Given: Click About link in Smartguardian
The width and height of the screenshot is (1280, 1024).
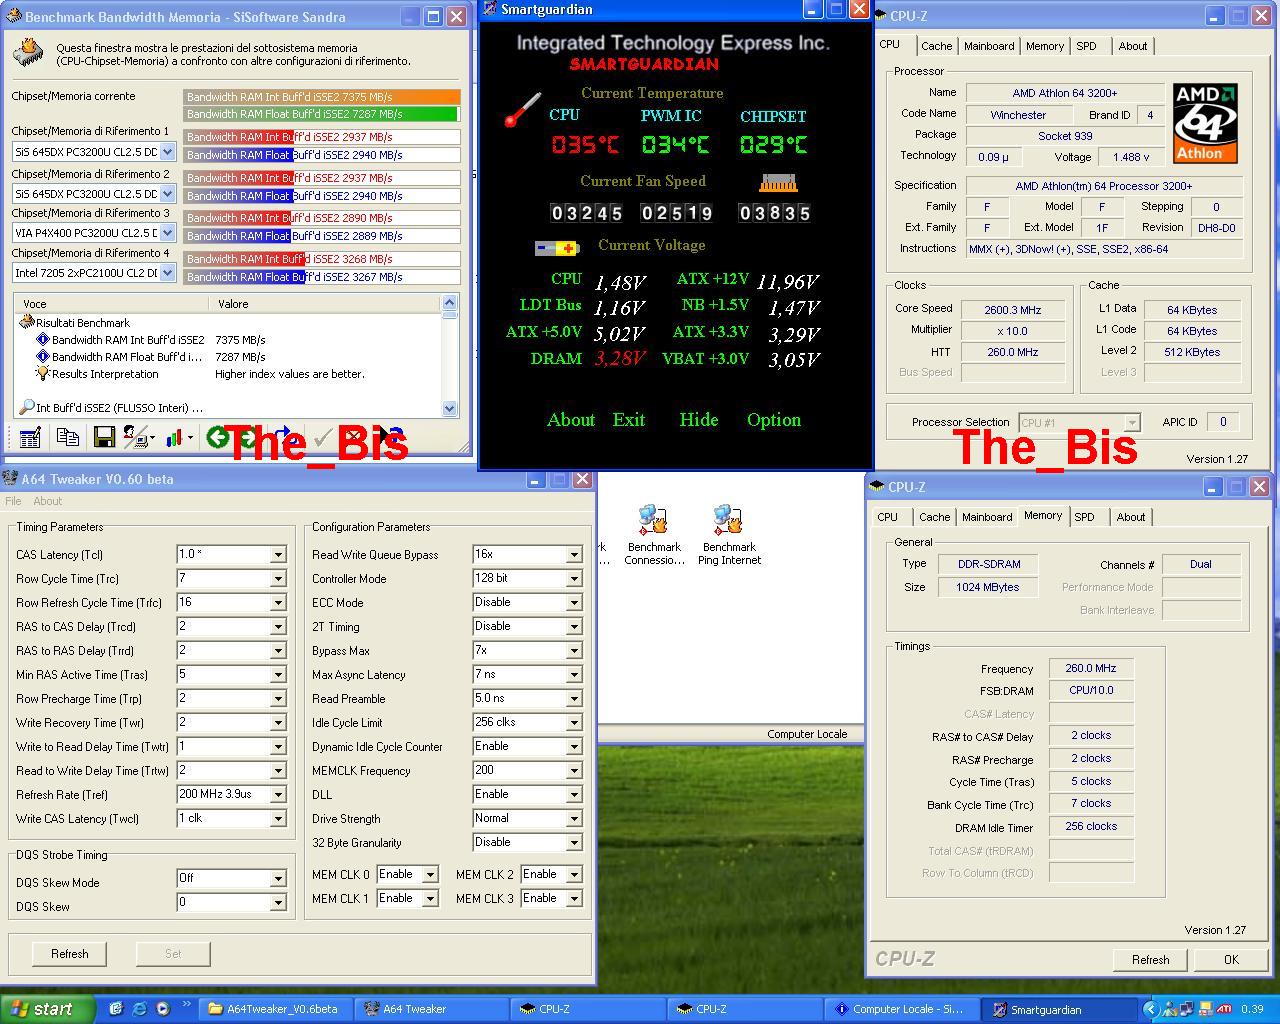Looking at the screenshot, I should [x=571, y=420].
